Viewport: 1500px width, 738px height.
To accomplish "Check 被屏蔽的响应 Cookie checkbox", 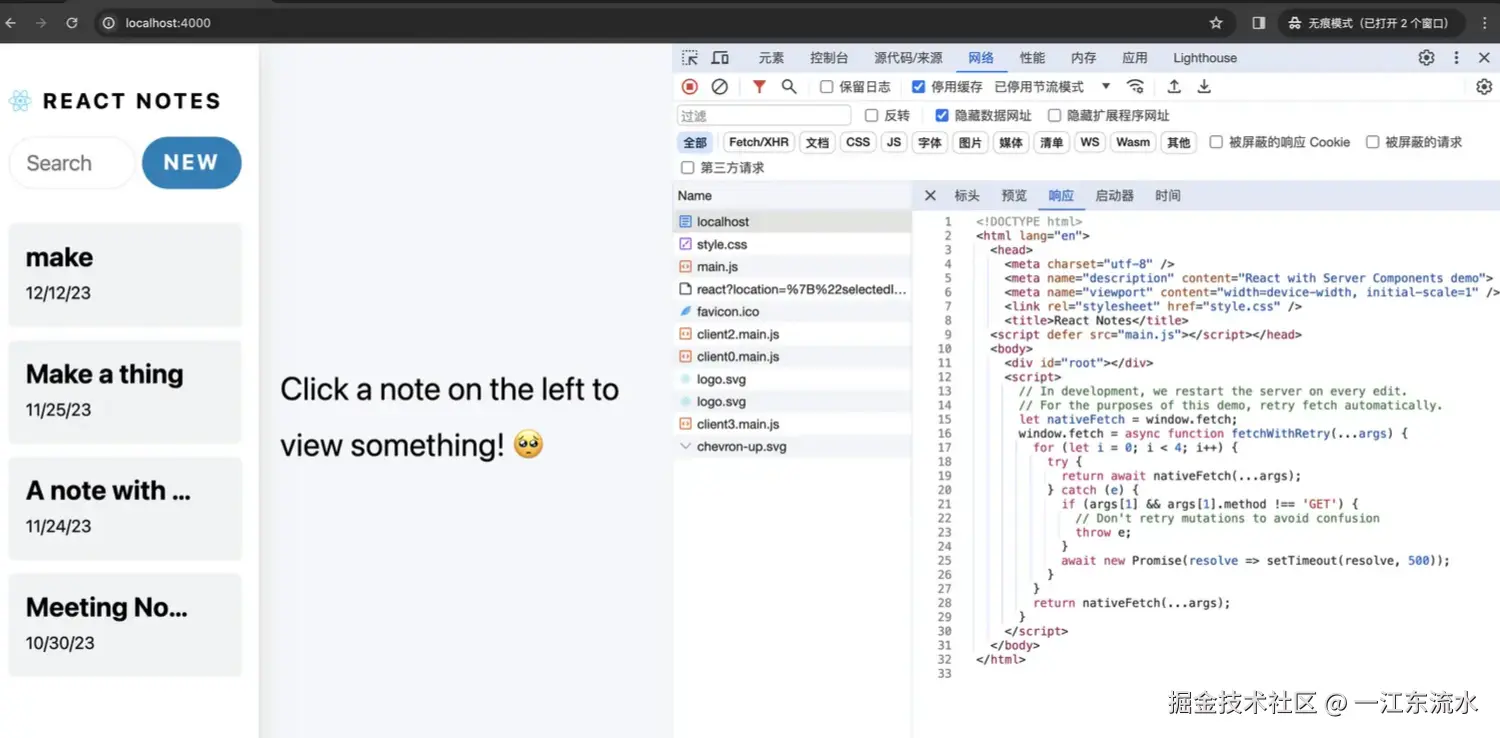I will [x=1216, y=142].
